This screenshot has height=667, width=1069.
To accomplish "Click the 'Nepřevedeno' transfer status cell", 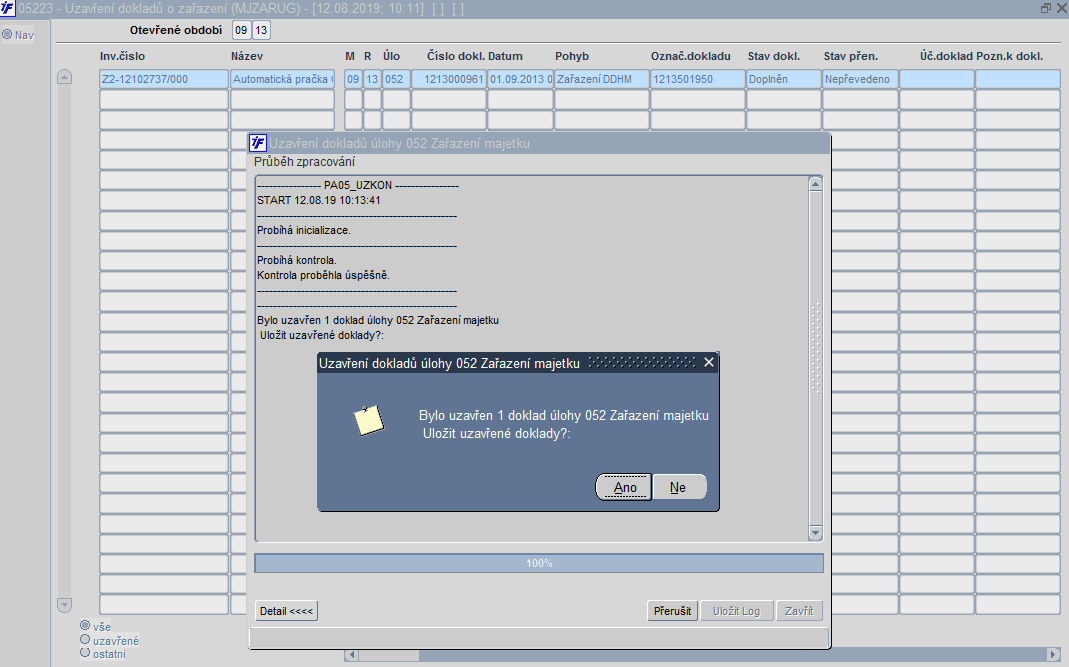I will click(x=860, y=79).
